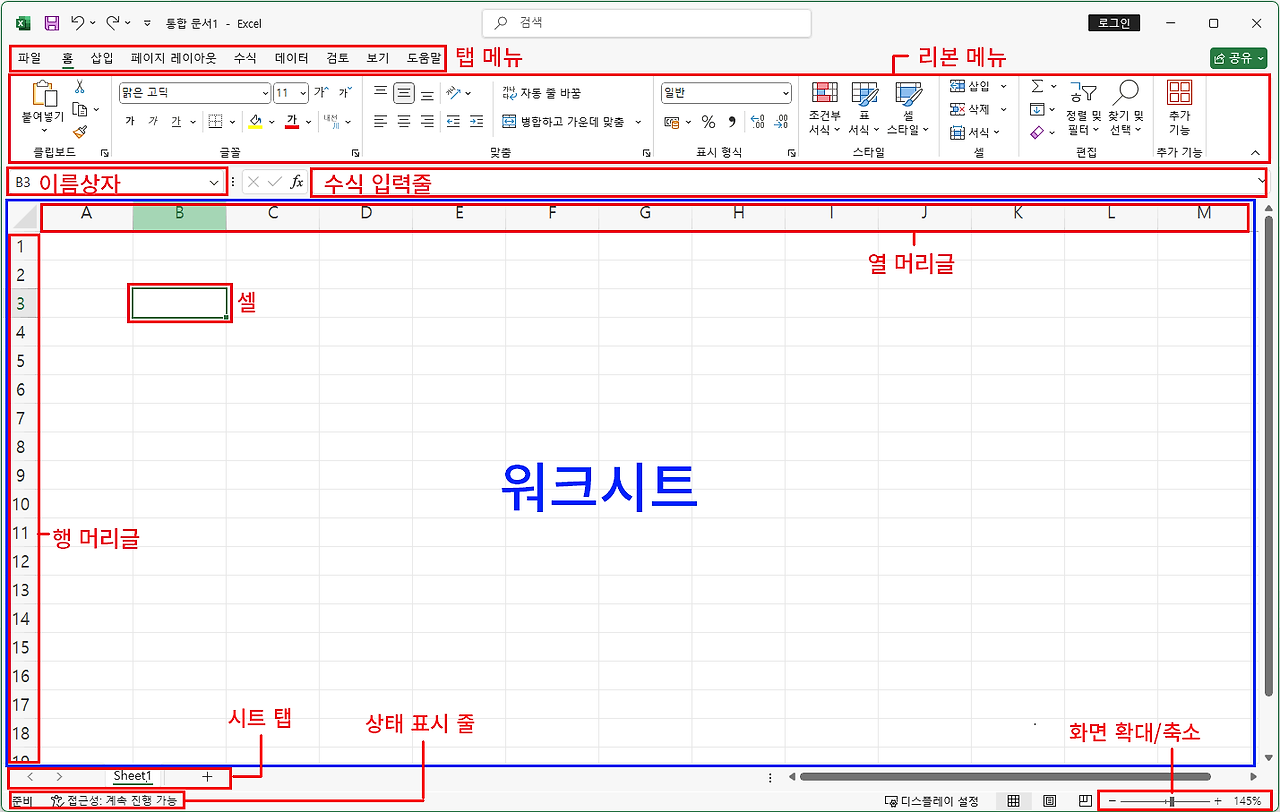
Task: Toggle right horizontal text alignment
Action: tap(427, 121)
